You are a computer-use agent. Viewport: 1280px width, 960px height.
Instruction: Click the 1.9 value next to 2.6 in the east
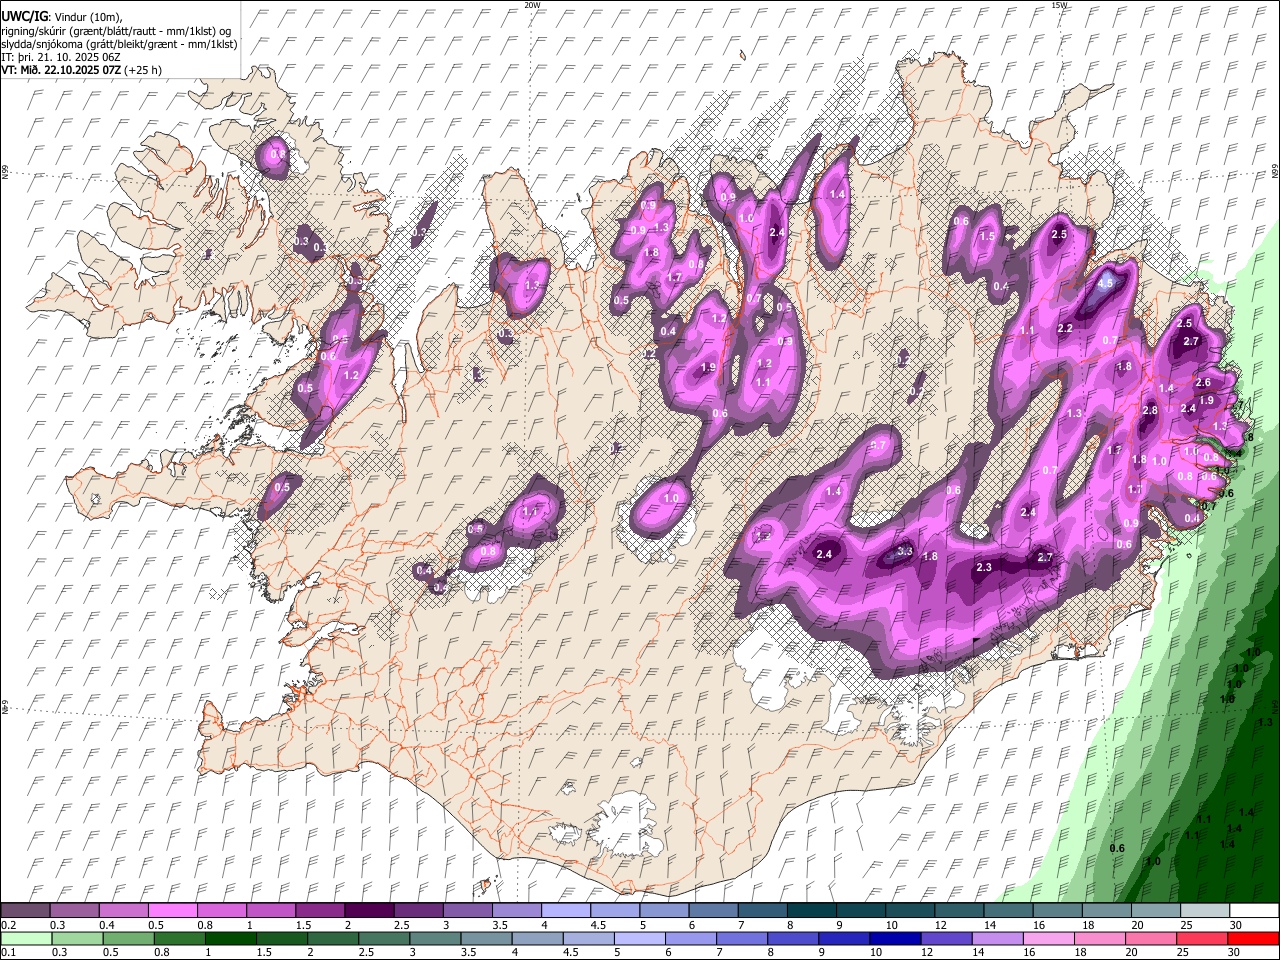pos(1206,400)
